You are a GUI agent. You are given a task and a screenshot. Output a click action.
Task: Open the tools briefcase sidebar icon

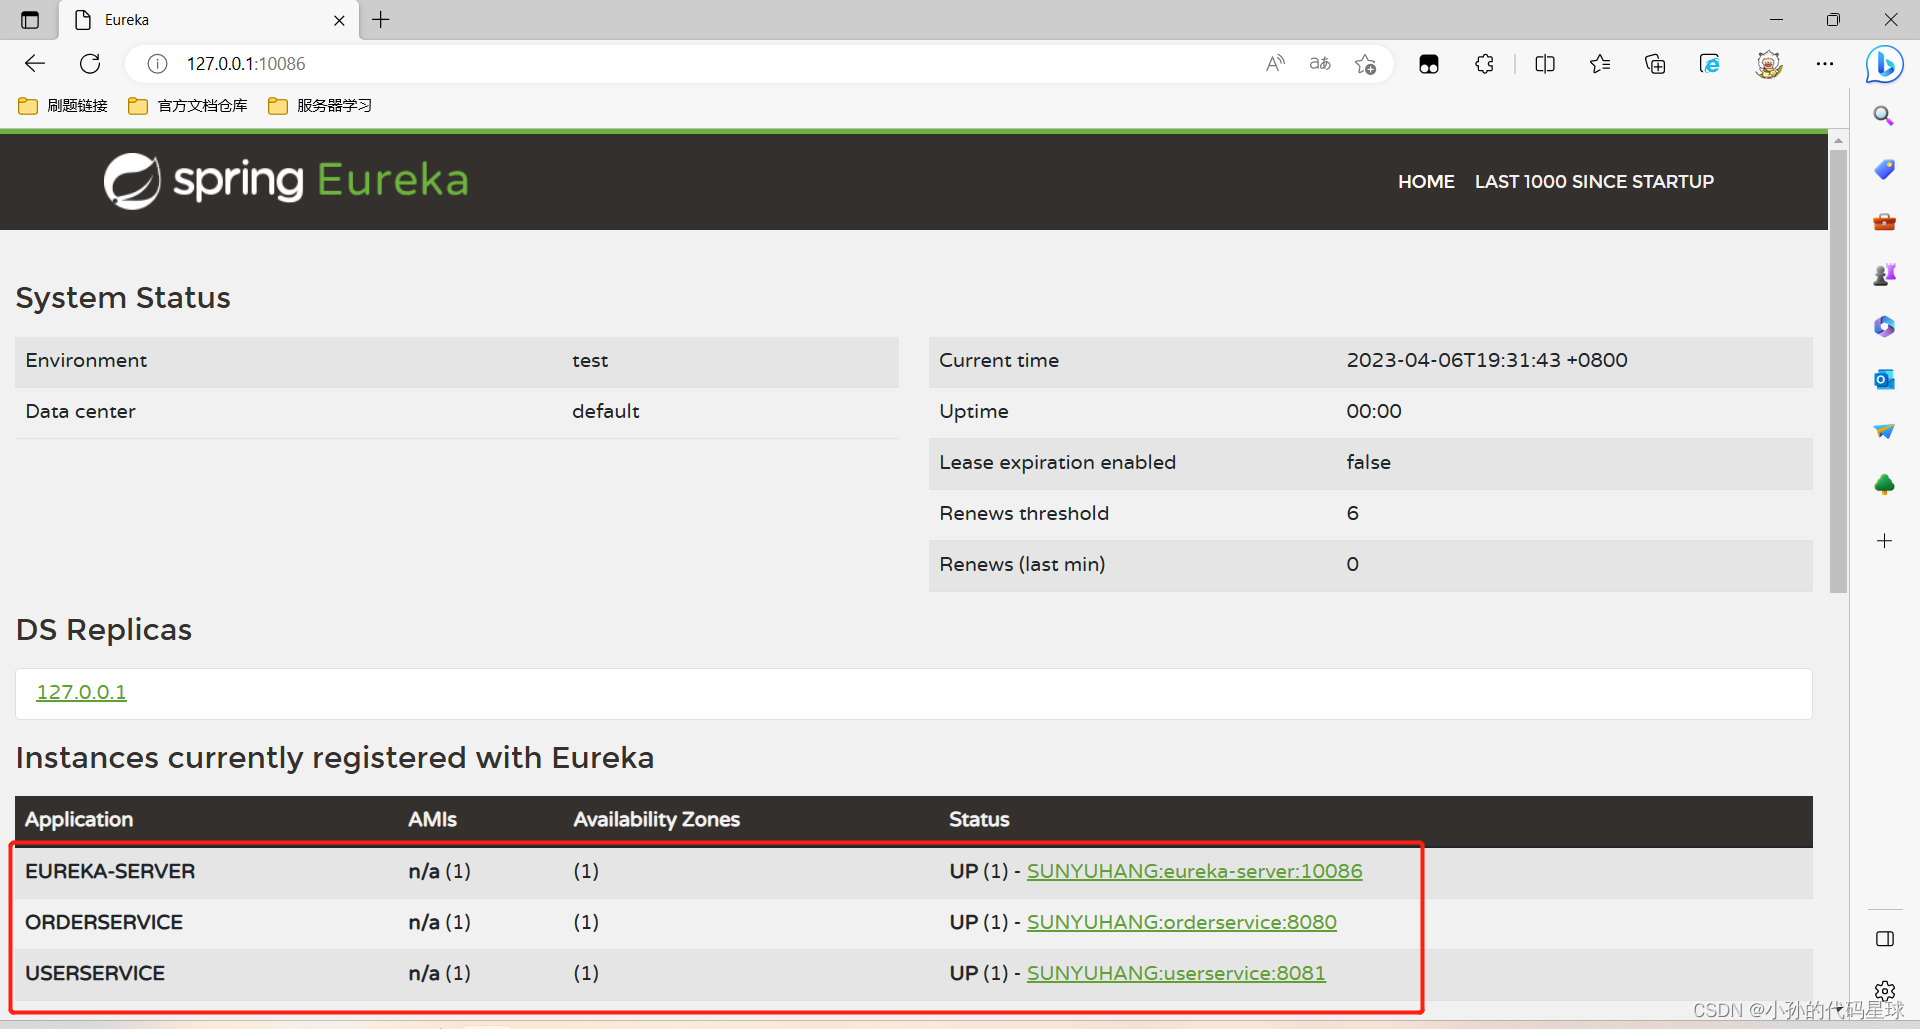point(1884,222)
